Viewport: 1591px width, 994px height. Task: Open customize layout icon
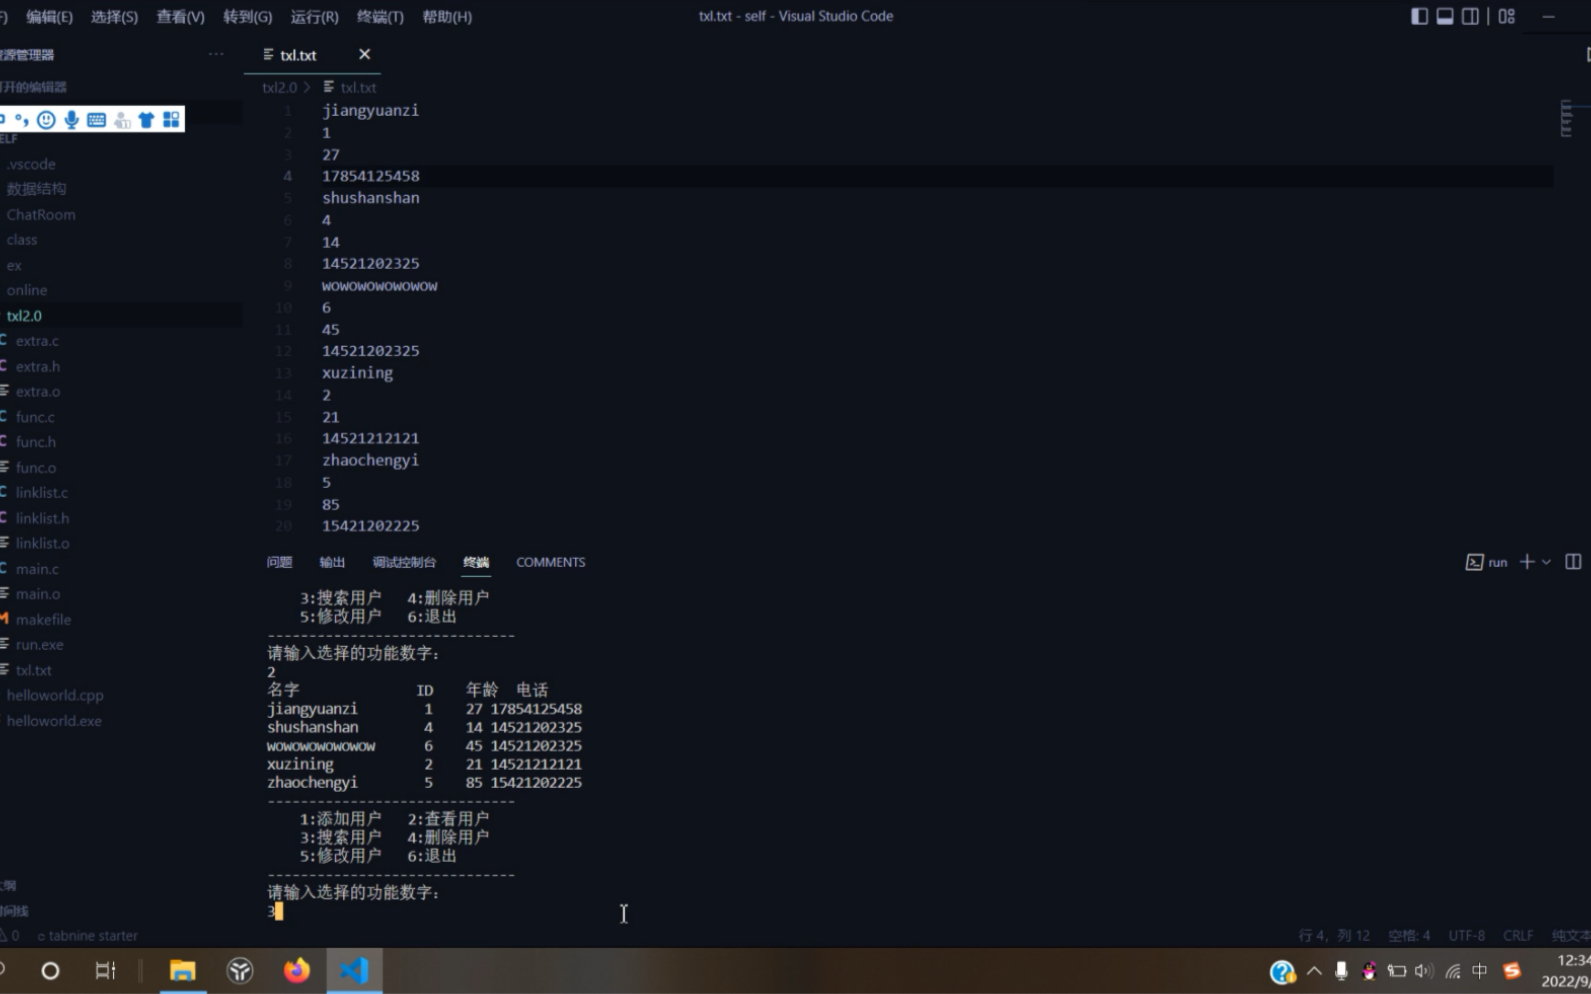coord(1507,16)
